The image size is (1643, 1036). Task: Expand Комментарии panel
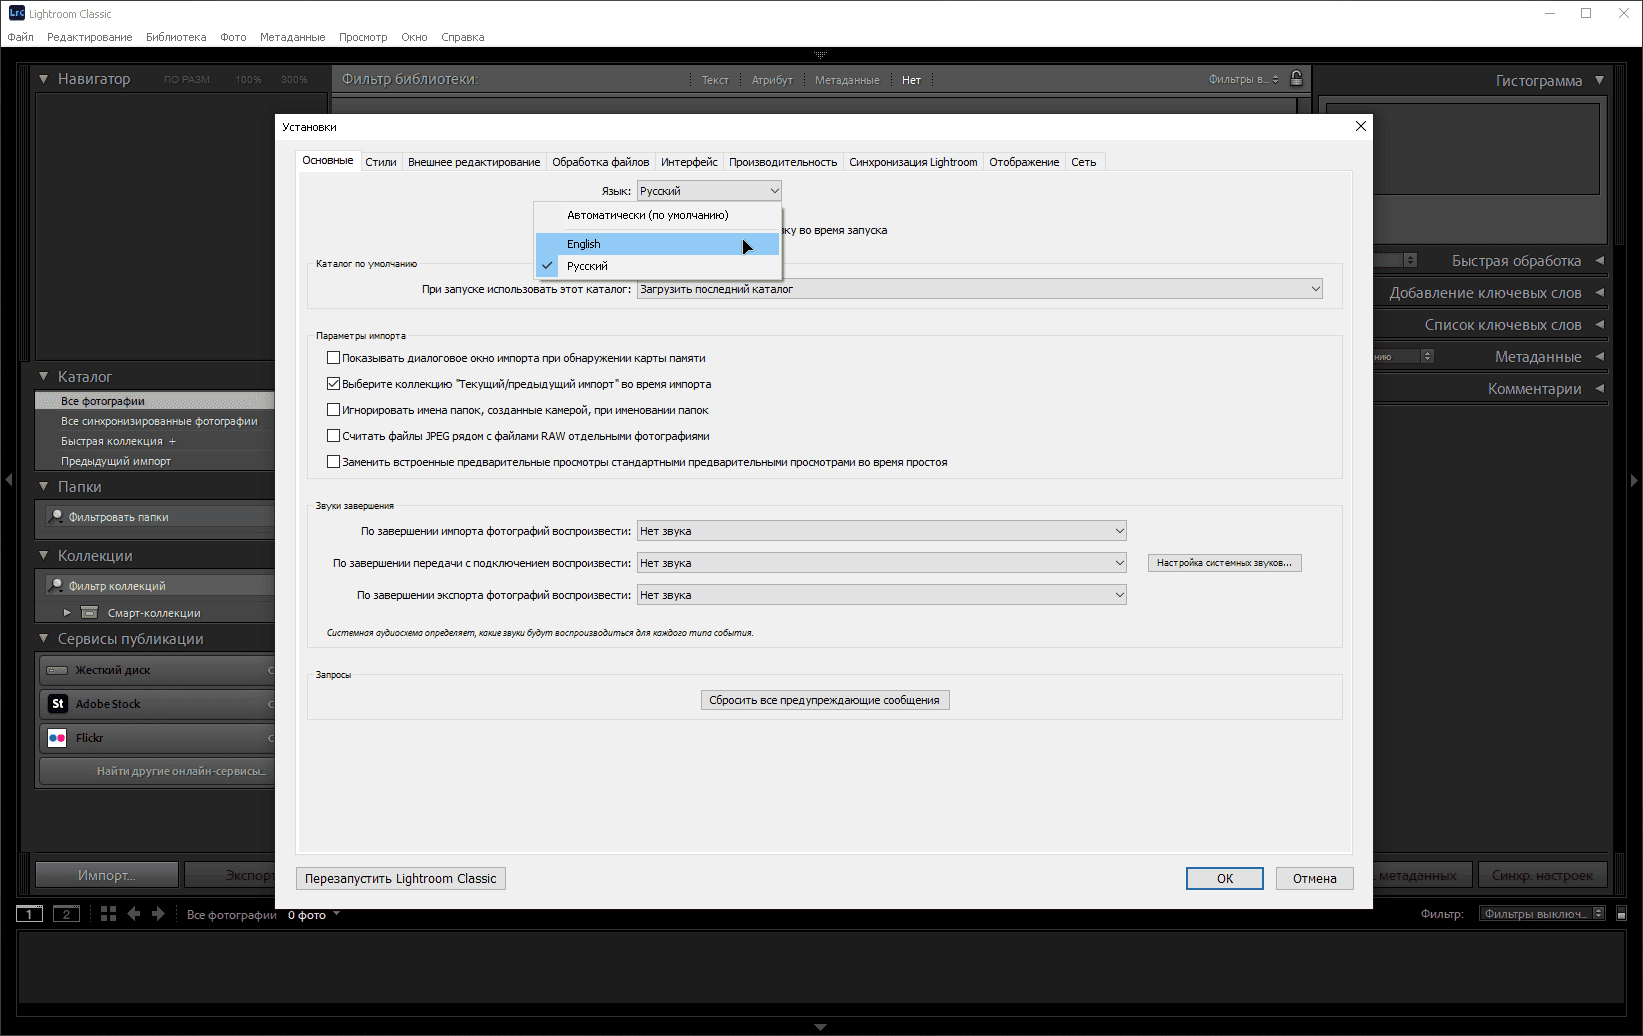(x=1599, y=389)
